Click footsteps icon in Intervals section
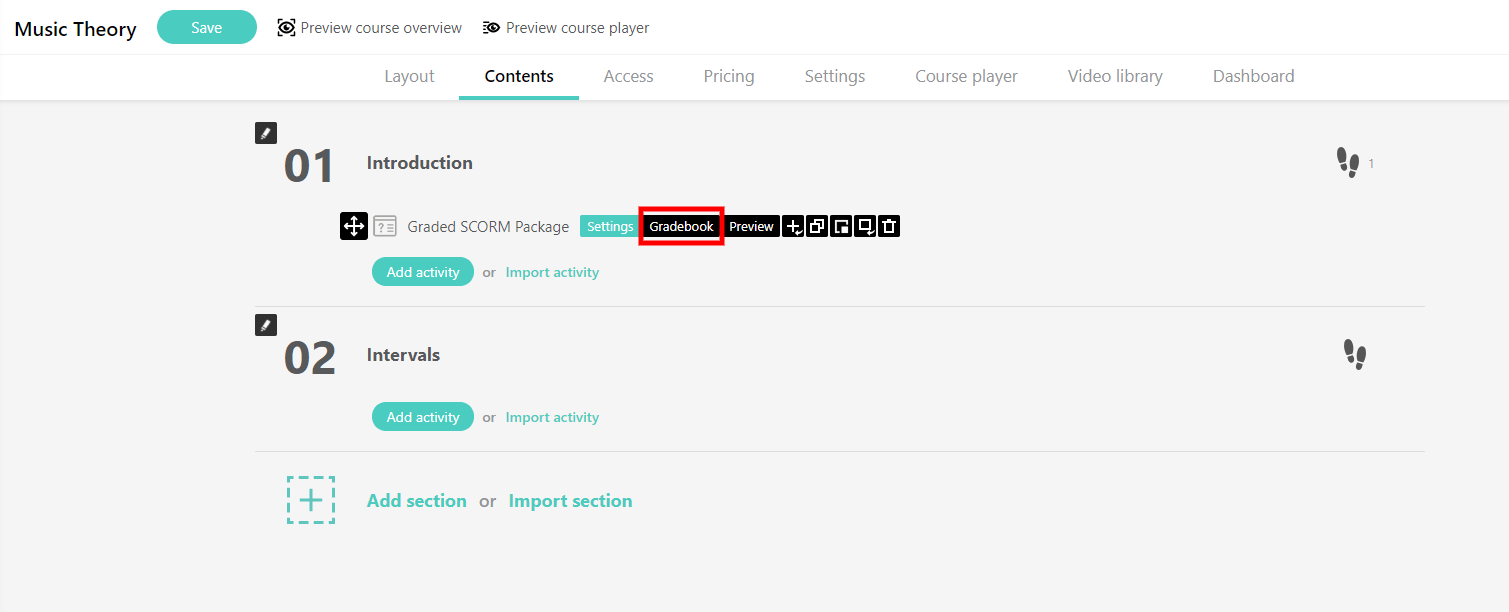Image resolution: width=1509 pixels, height=612 pixels. click(x=1355, y=354)
